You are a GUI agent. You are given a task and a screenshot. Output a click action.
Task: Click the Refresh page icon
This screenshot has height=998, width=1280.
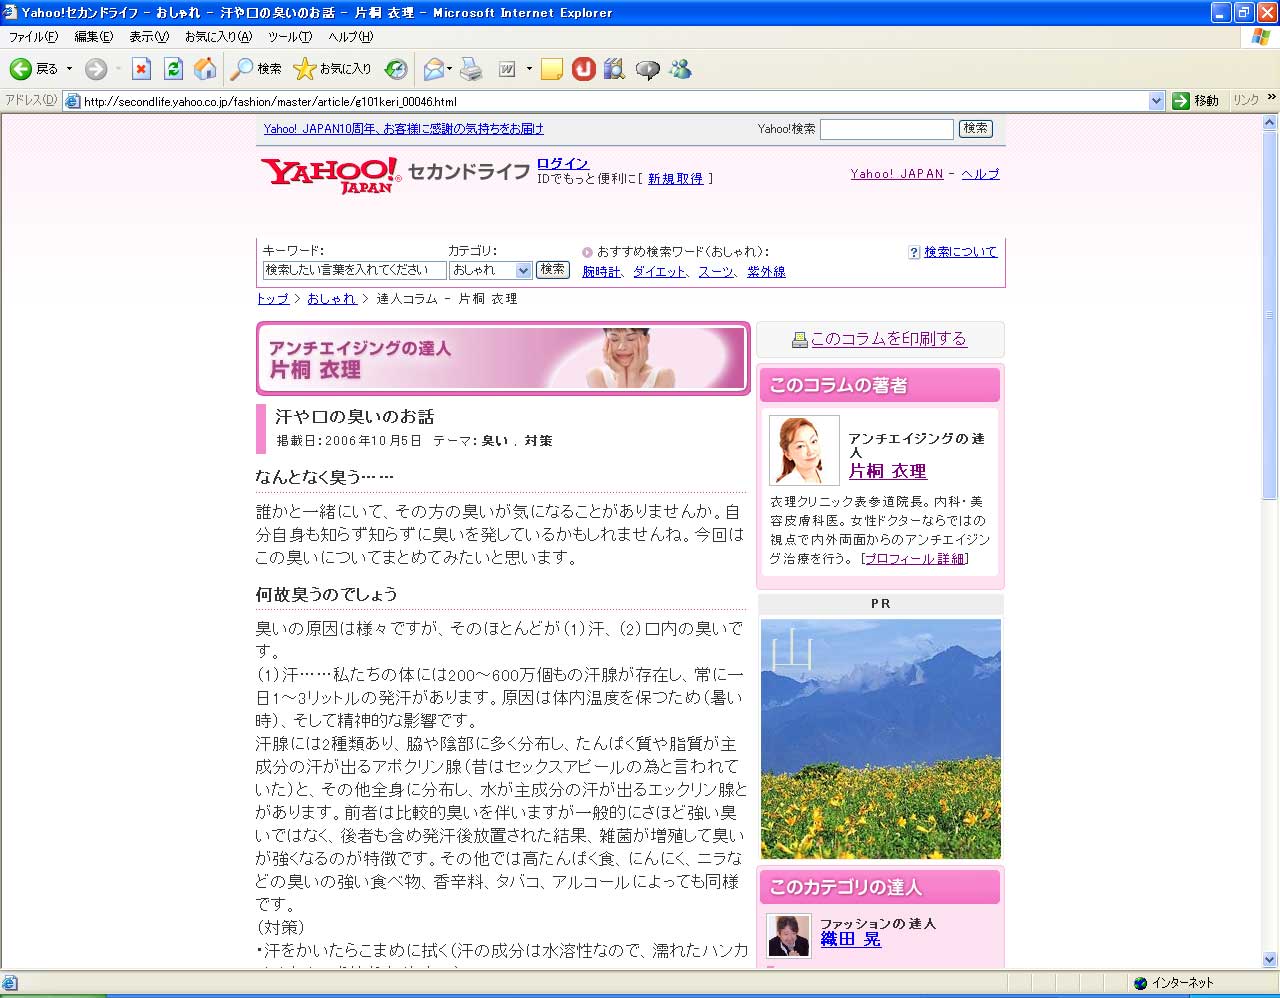coord(173,69)
